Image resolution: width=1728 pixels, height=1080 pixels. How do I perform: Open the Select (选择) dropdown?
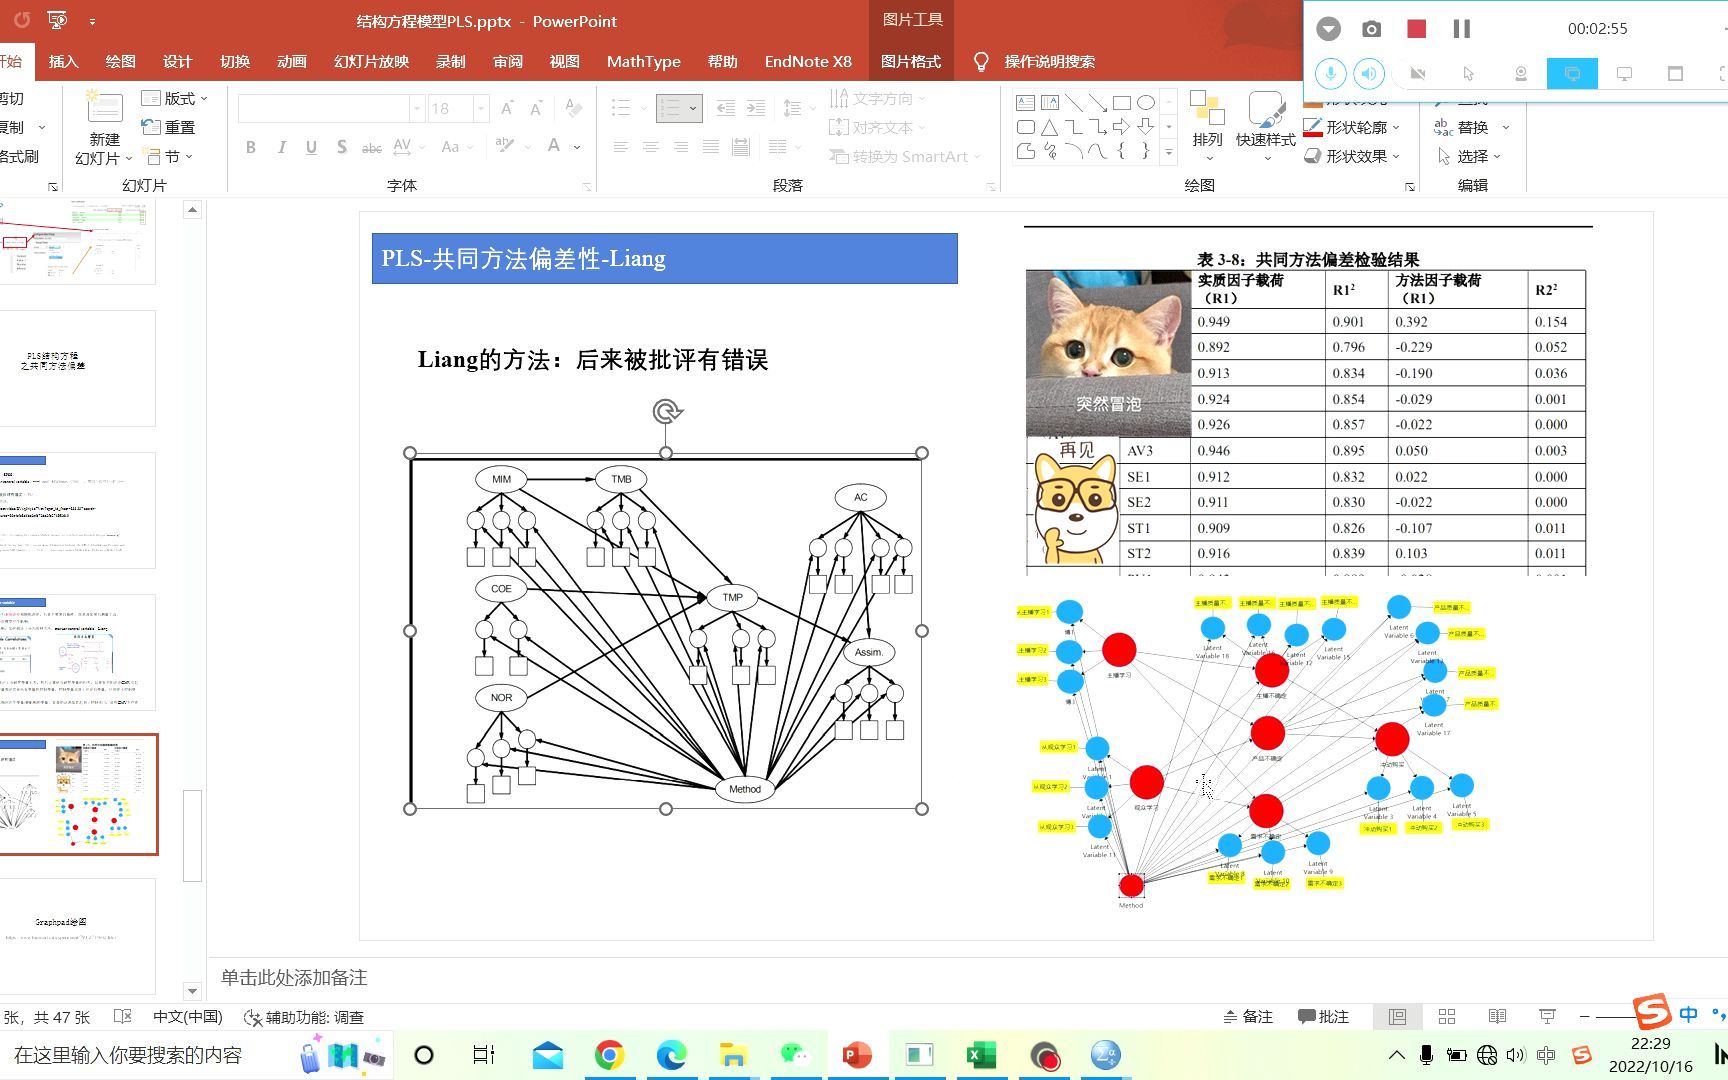(x=1469, y=156)
